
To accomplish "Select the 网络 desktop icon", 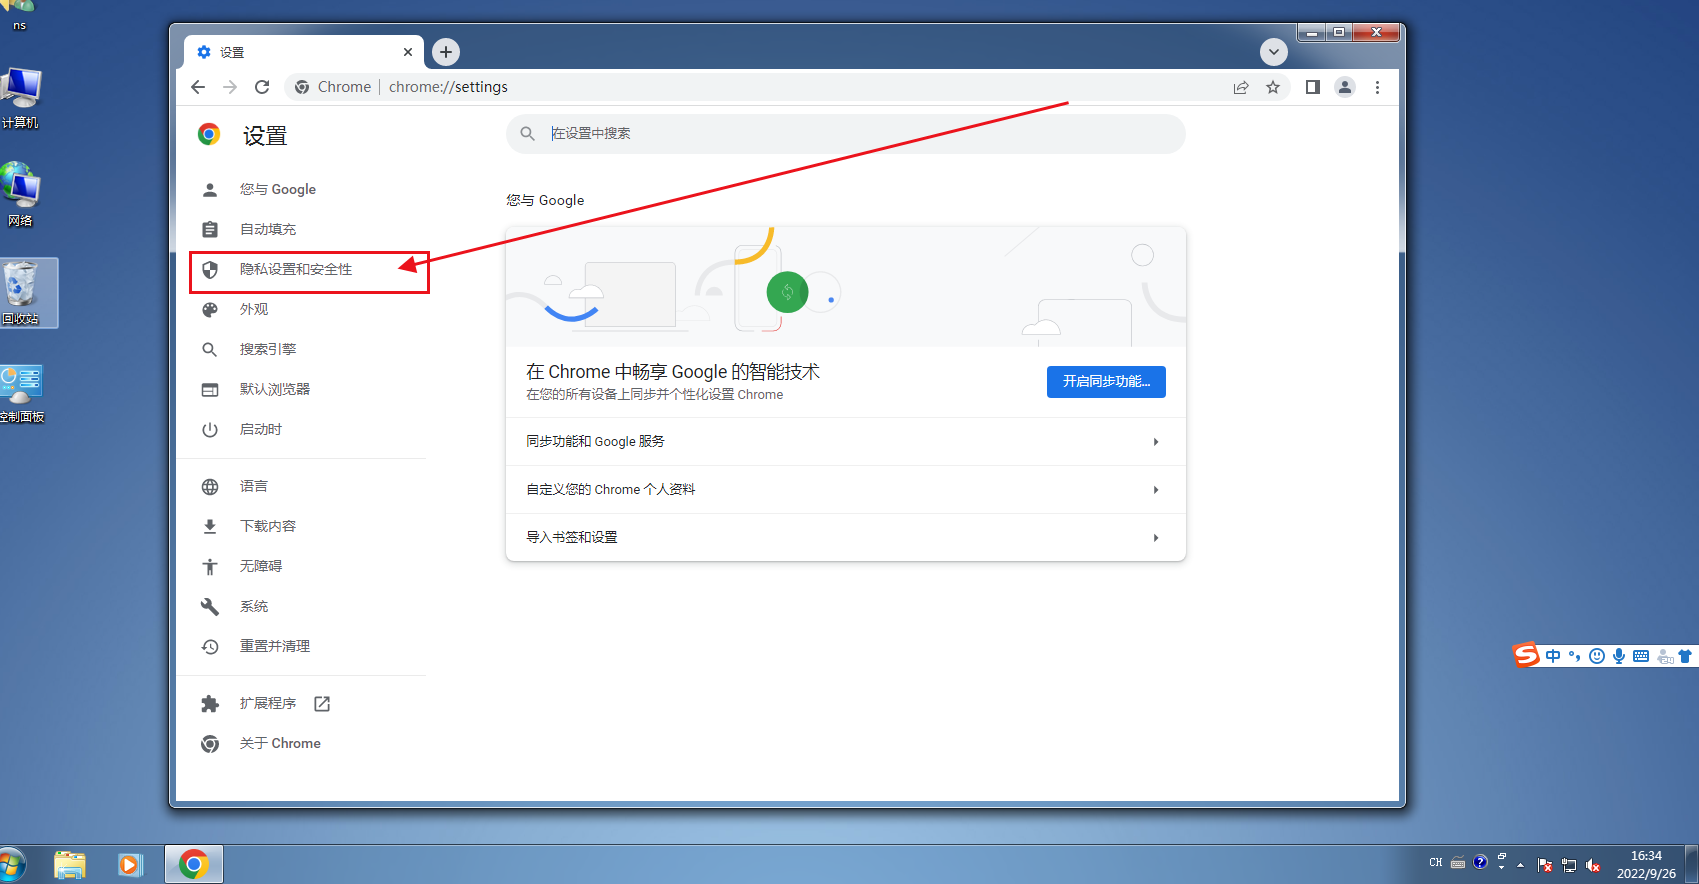I will point(21,195).
